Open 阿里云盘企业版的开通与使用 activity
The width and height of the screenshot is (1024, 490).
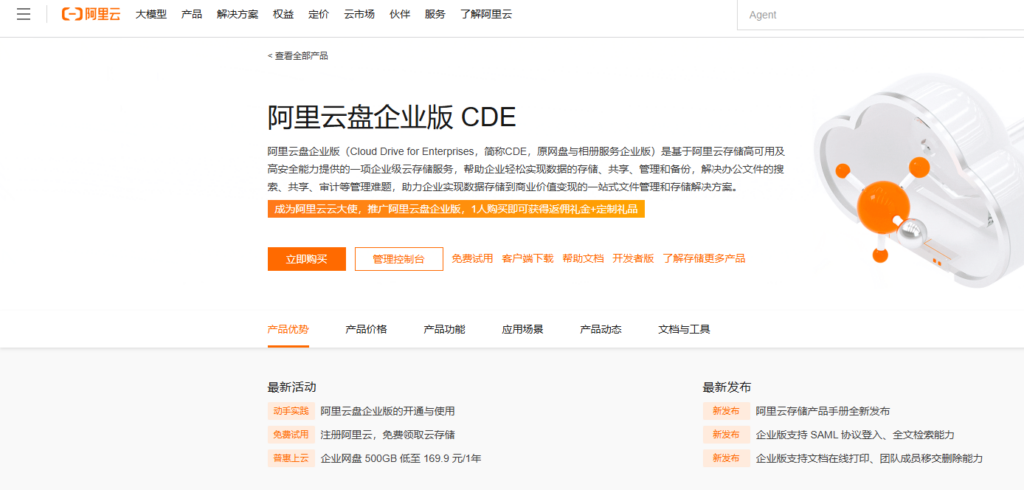(x=388, y=412)
